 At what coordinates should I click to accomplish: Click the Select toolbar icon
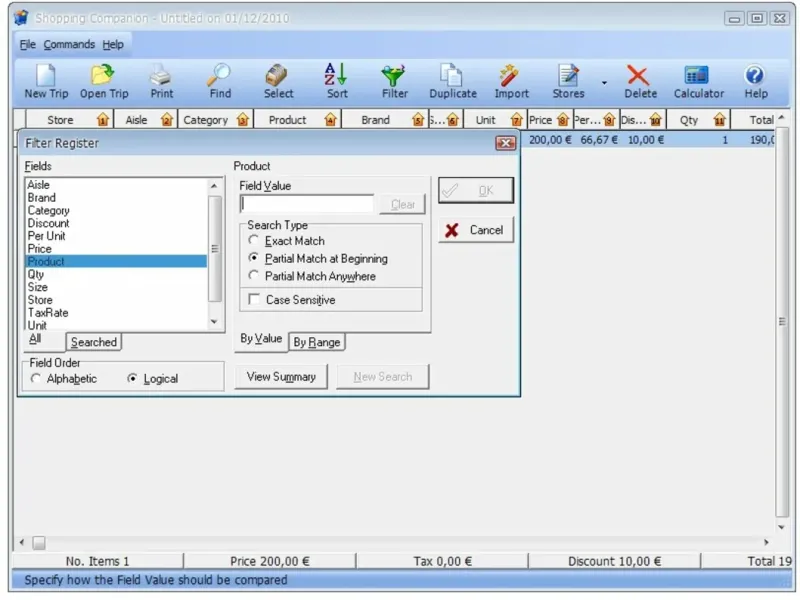(278, 81)
